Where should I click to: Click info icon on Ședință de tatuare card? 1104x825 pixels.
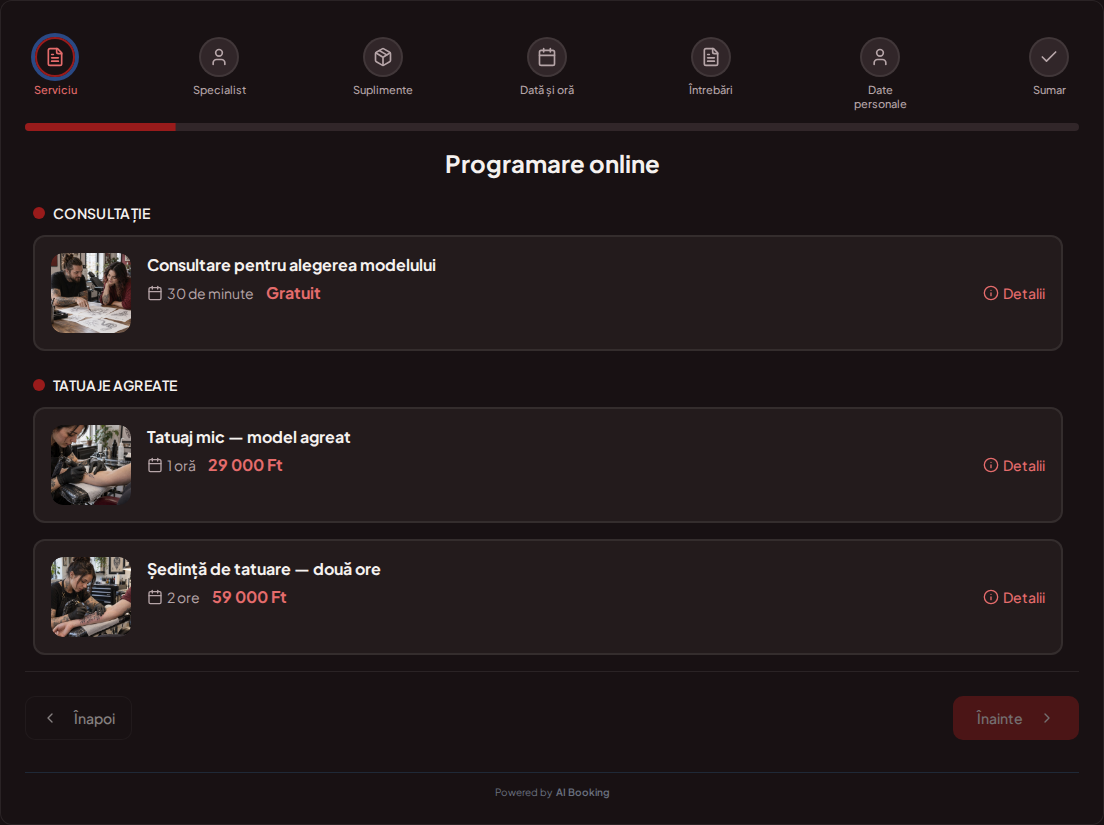991,598
